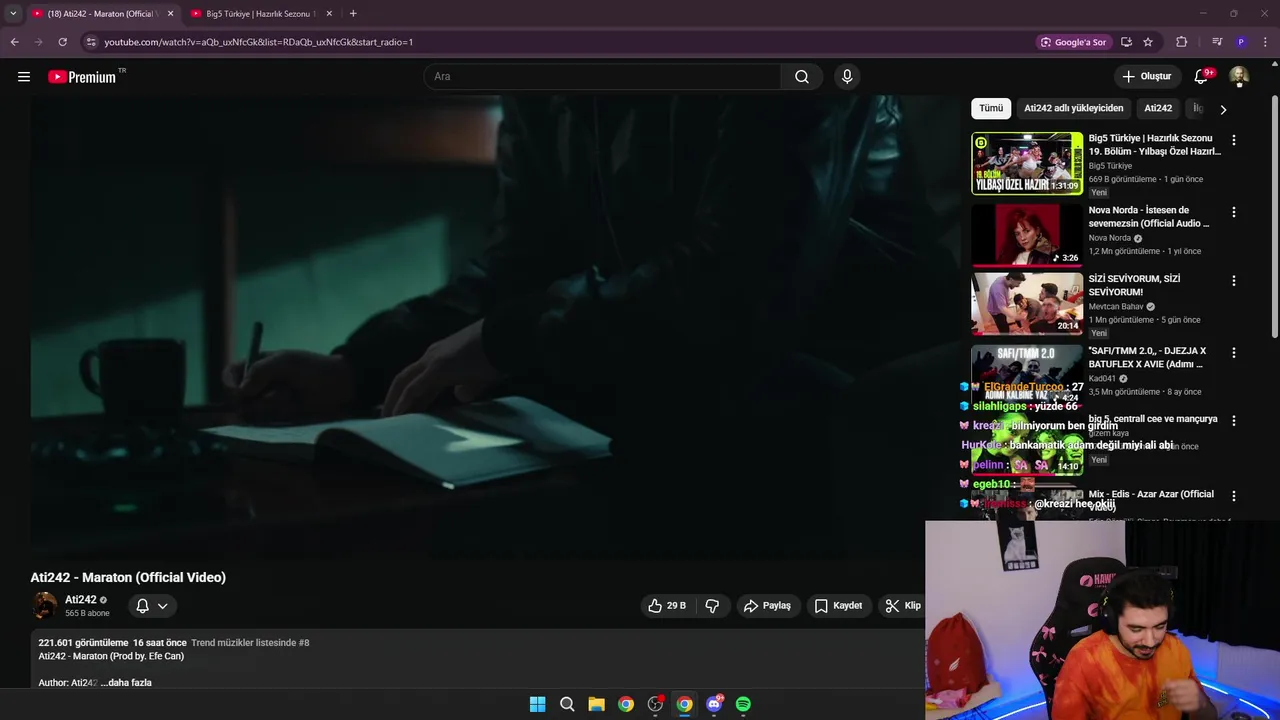This screenshot has height=720, width=1280.
Task: Start voice search with microphone icon
Action: 847,77
